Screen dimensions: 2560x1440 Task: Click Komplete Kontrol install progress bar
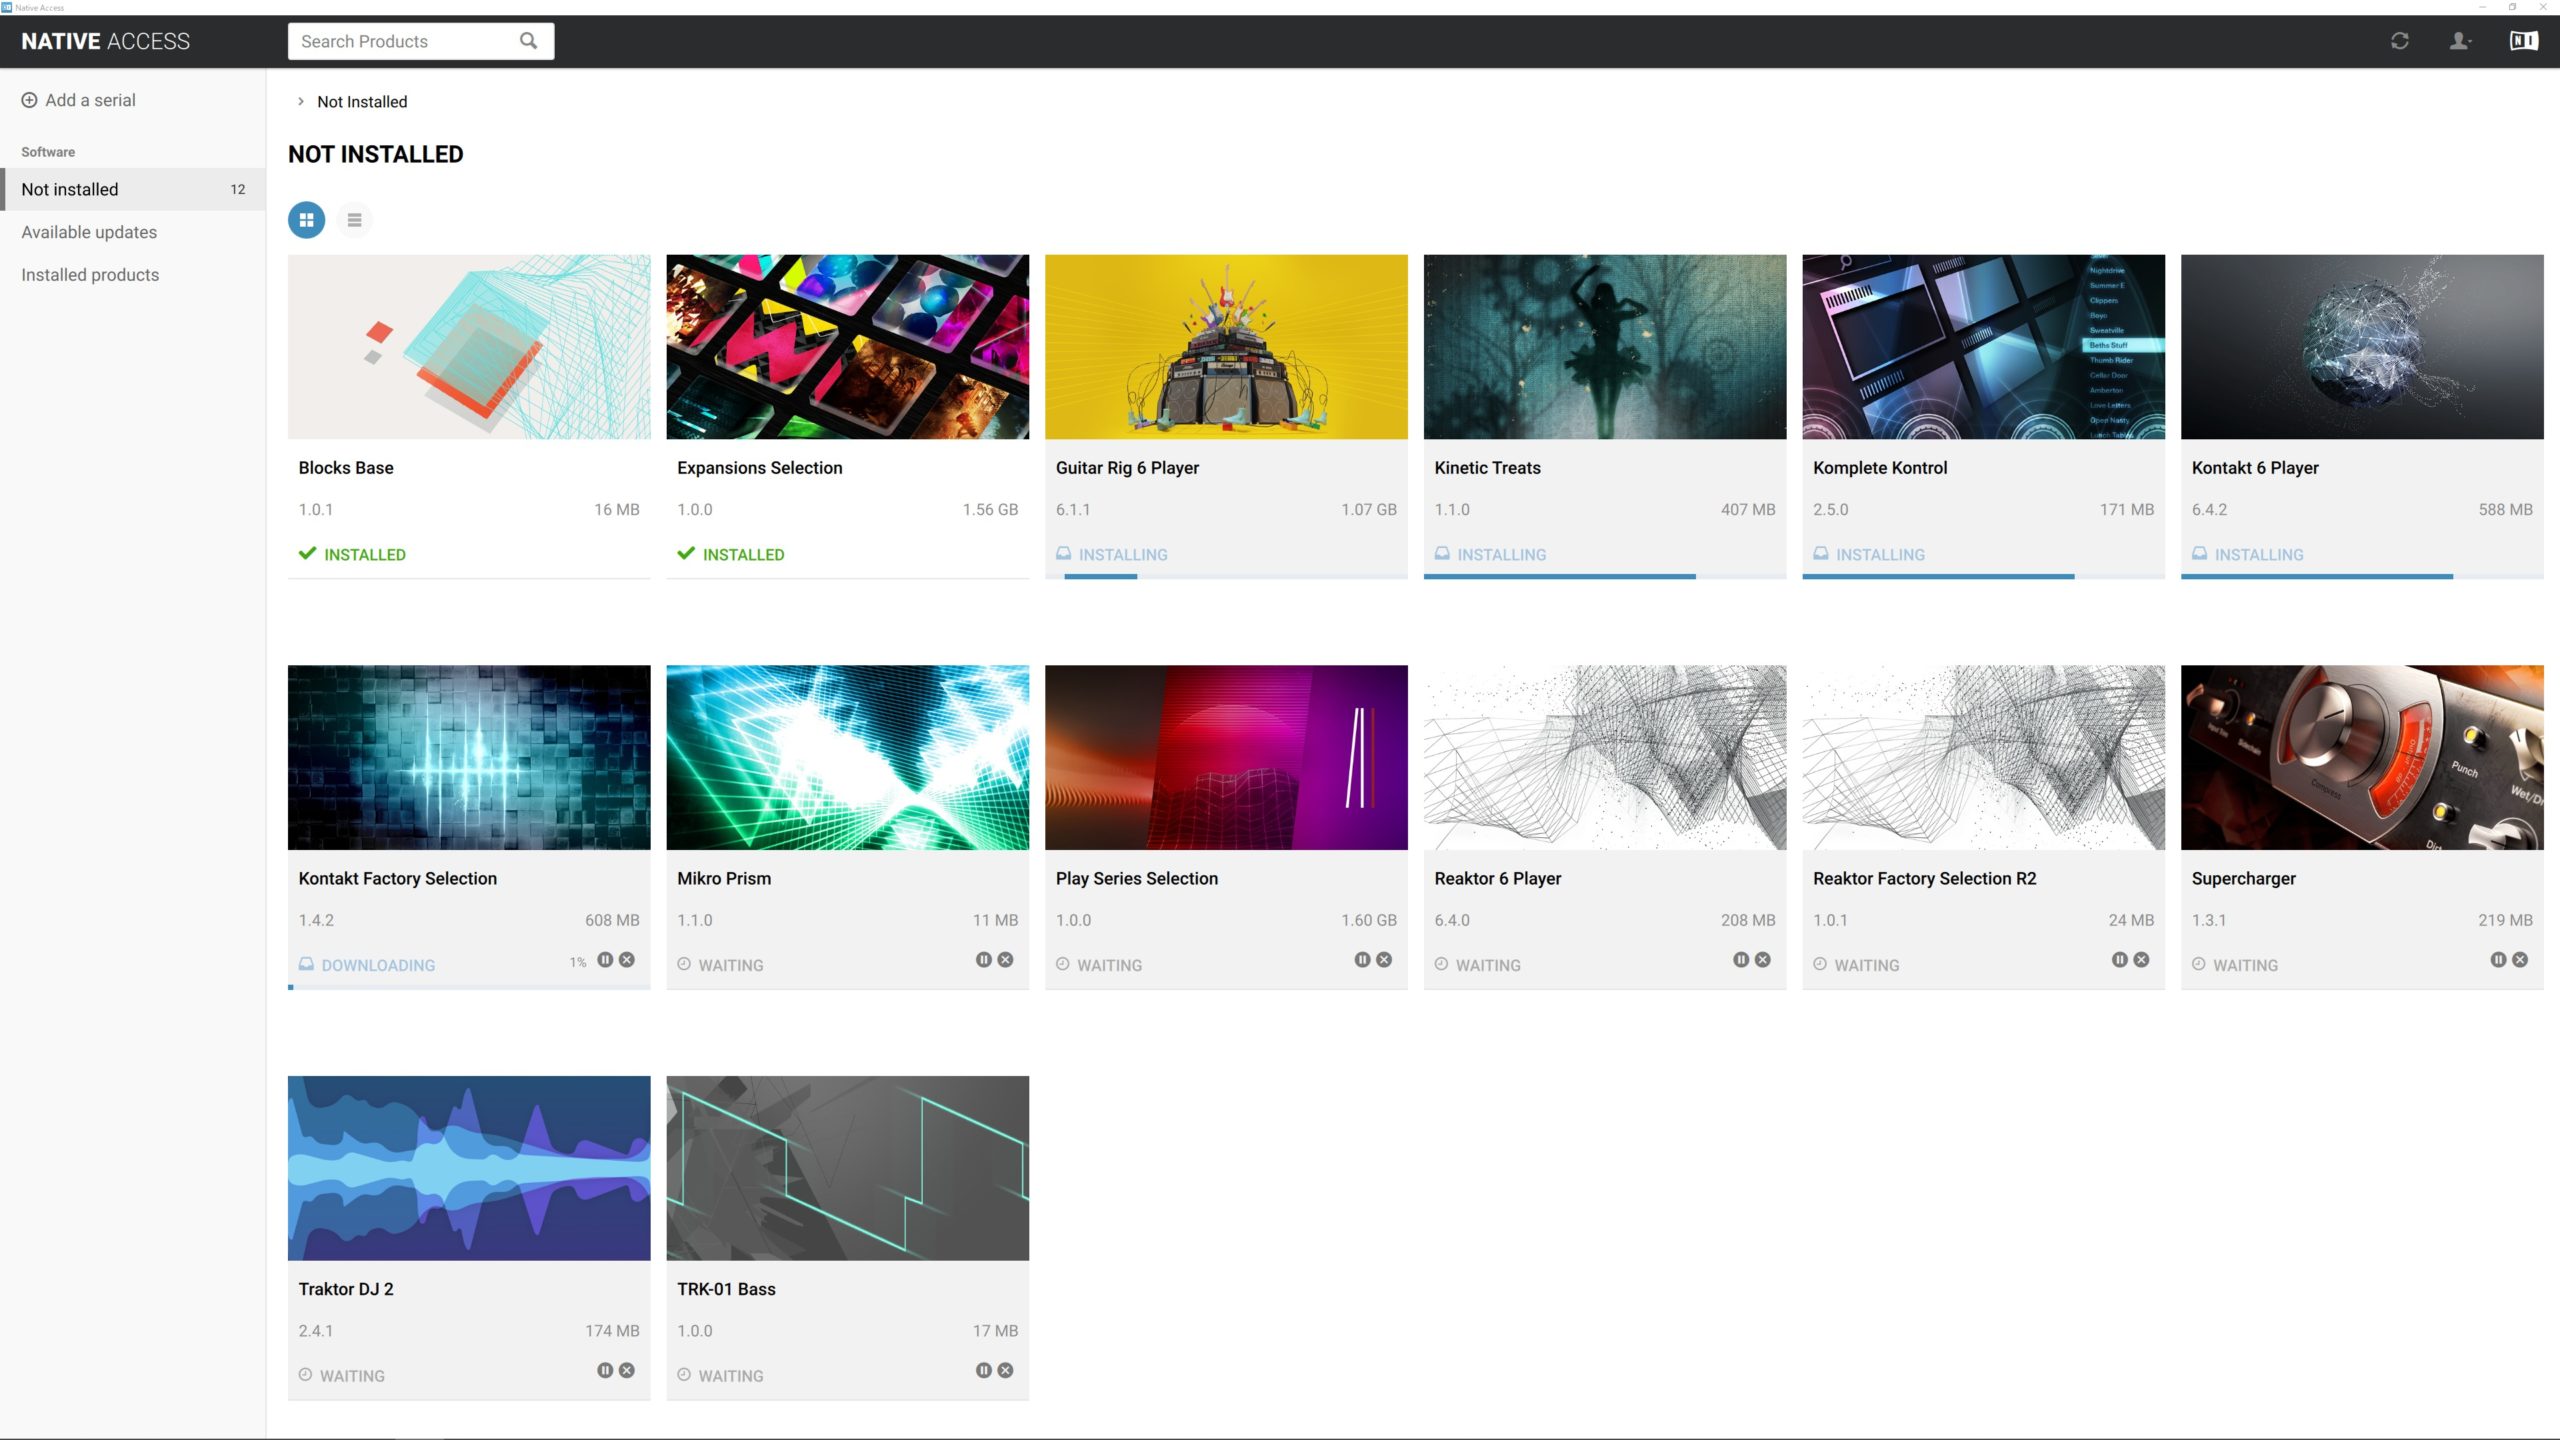tap(1984, 576)
